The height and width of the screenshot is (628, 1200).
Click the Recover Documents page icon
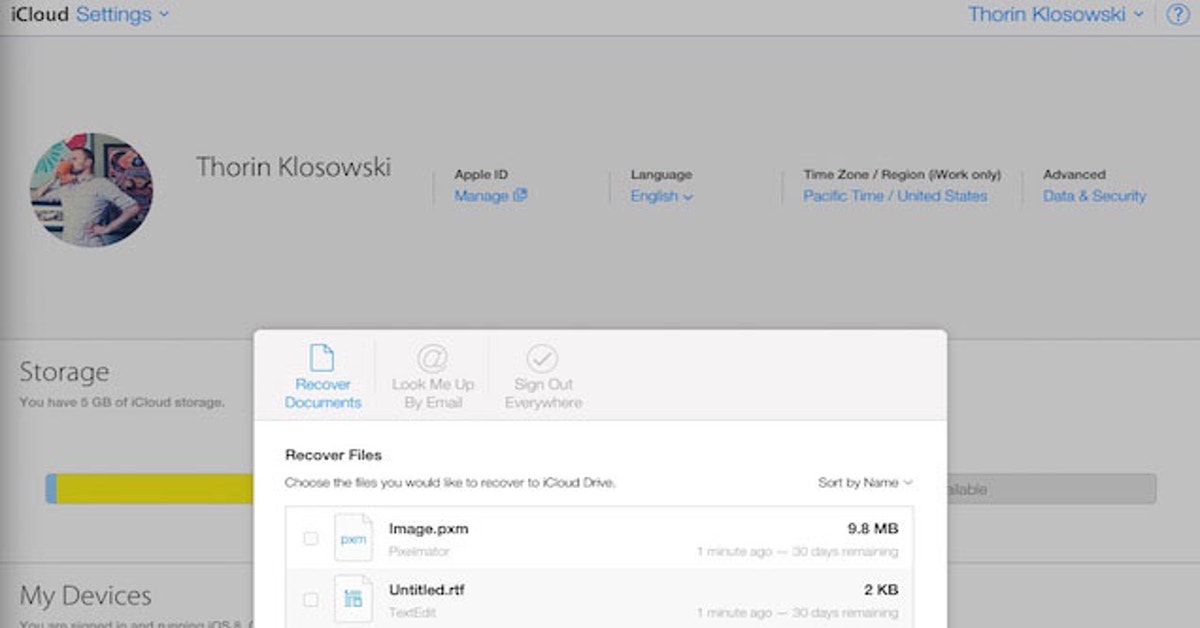(x=321, y=357)
